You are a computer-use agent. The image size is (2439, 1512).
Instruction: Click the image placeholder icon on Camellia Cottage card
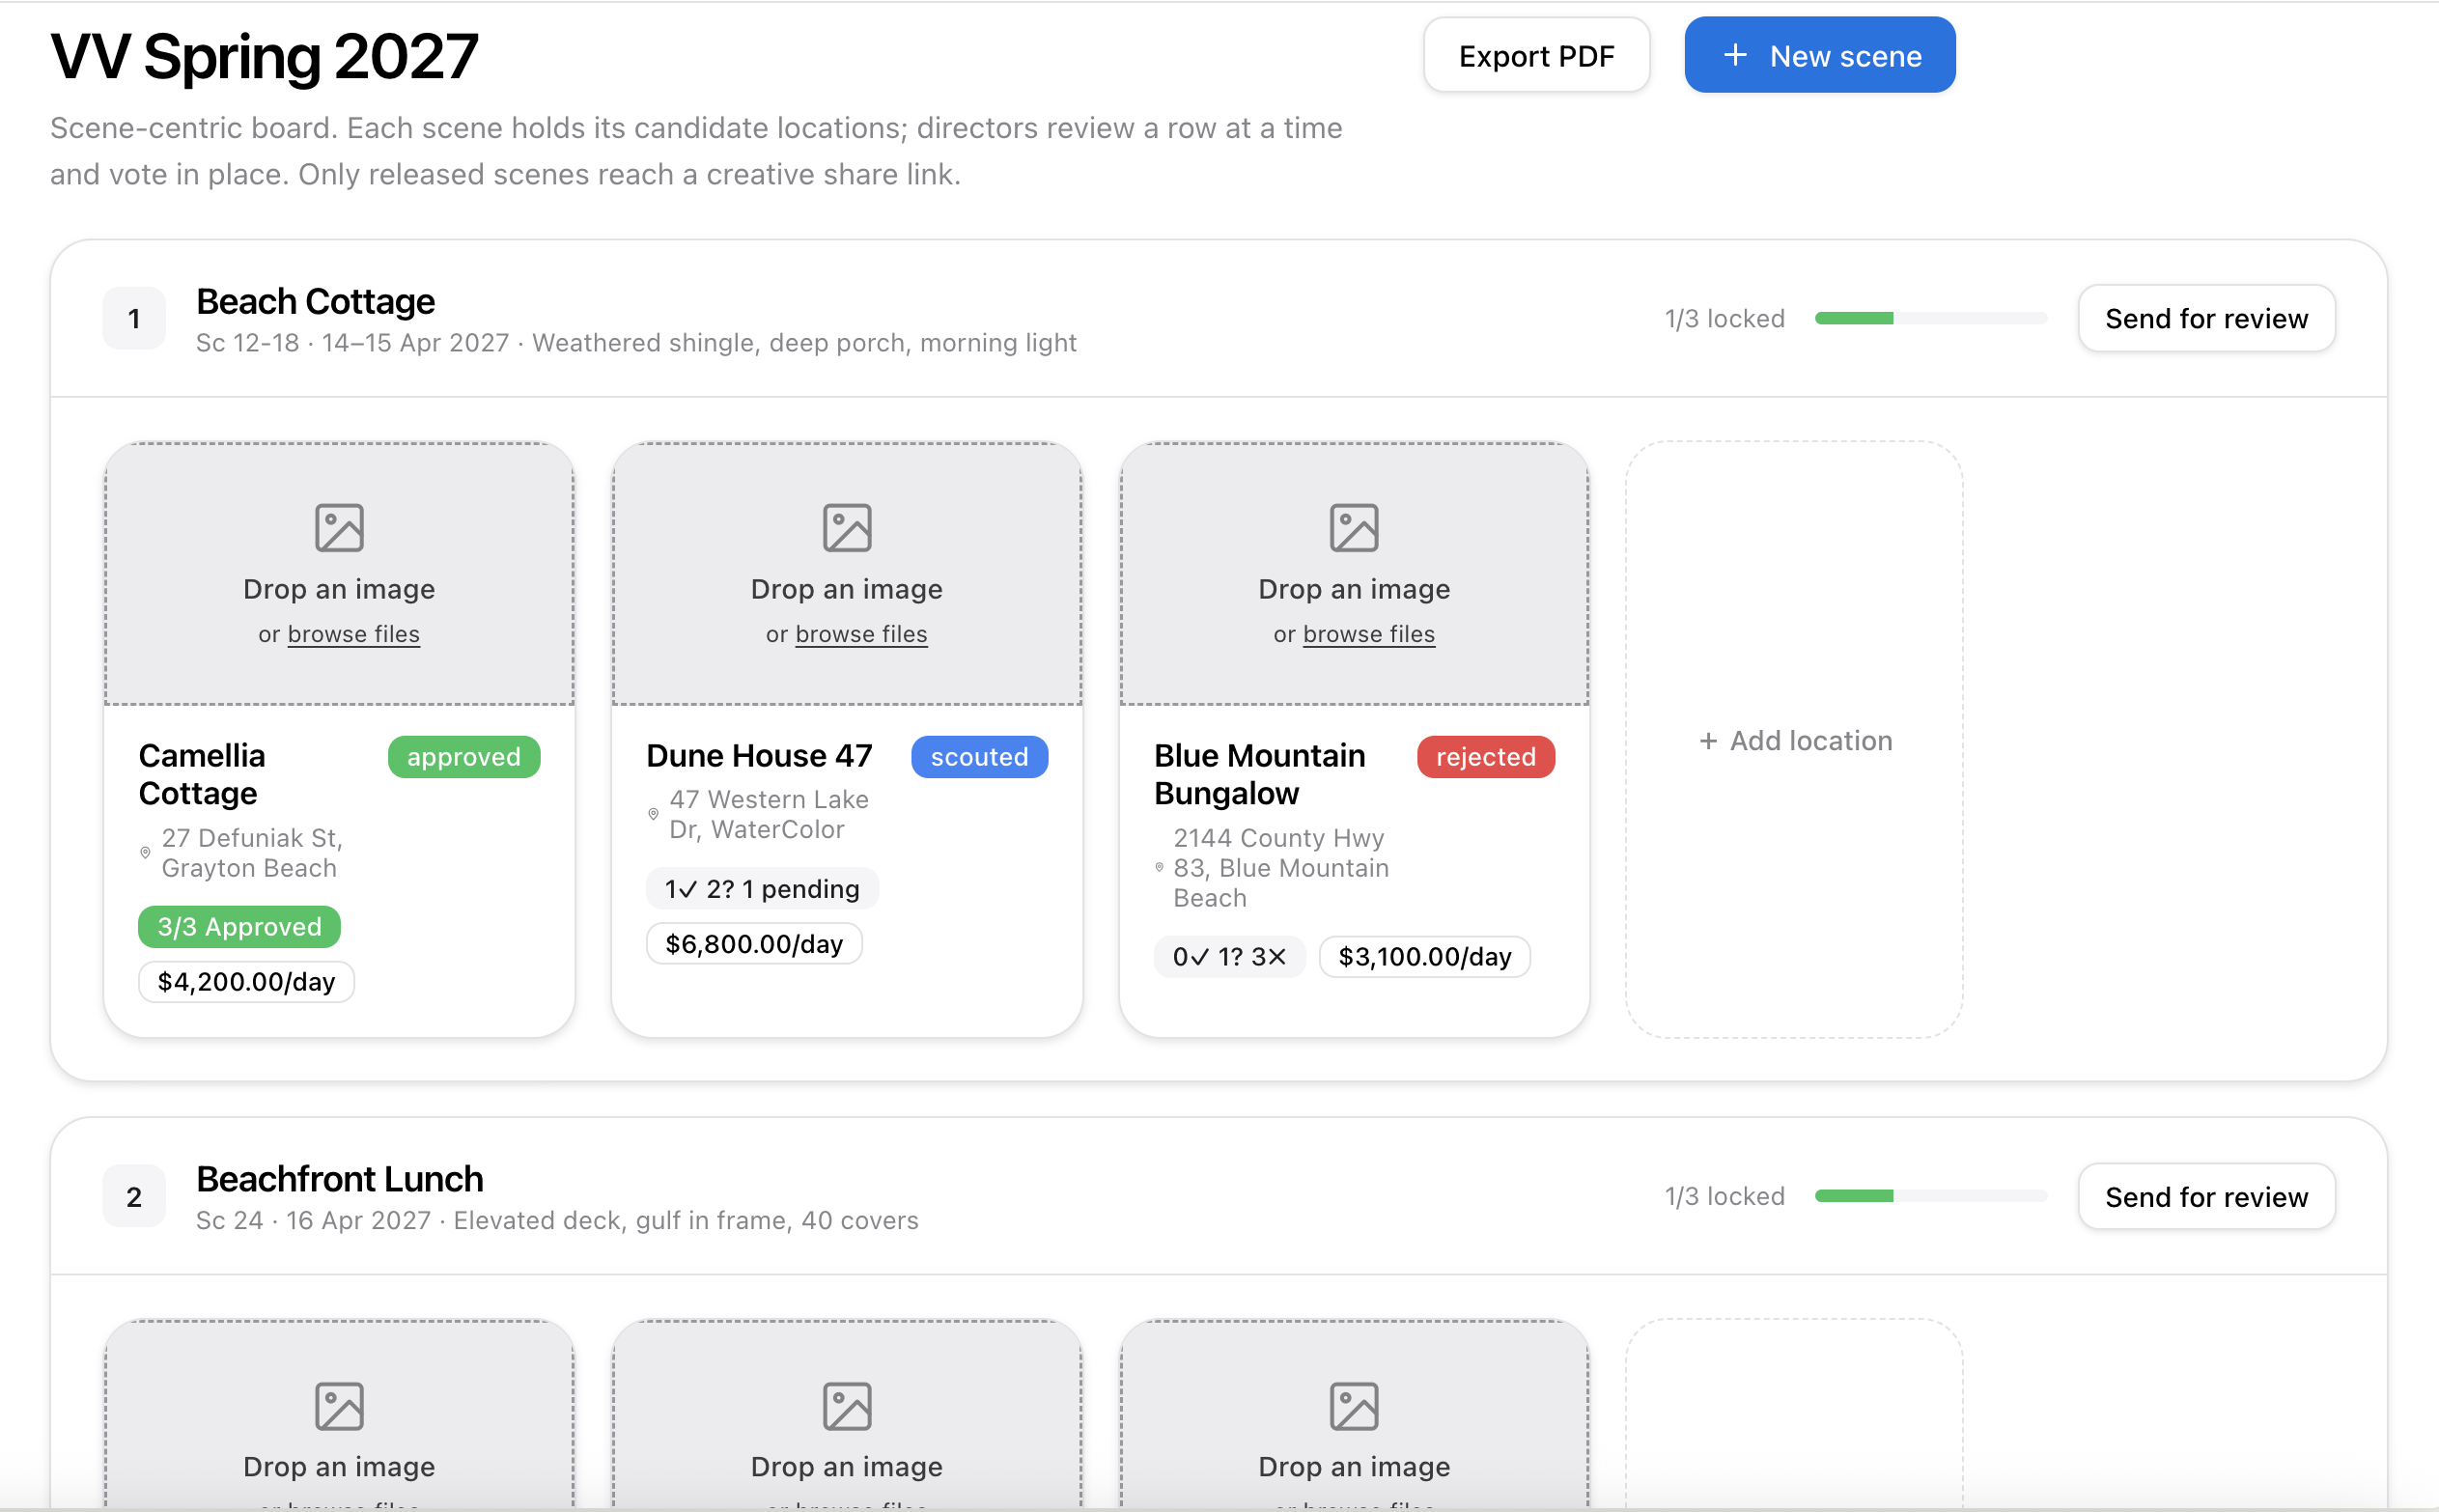pyautogui.click(x=339, y=528)
